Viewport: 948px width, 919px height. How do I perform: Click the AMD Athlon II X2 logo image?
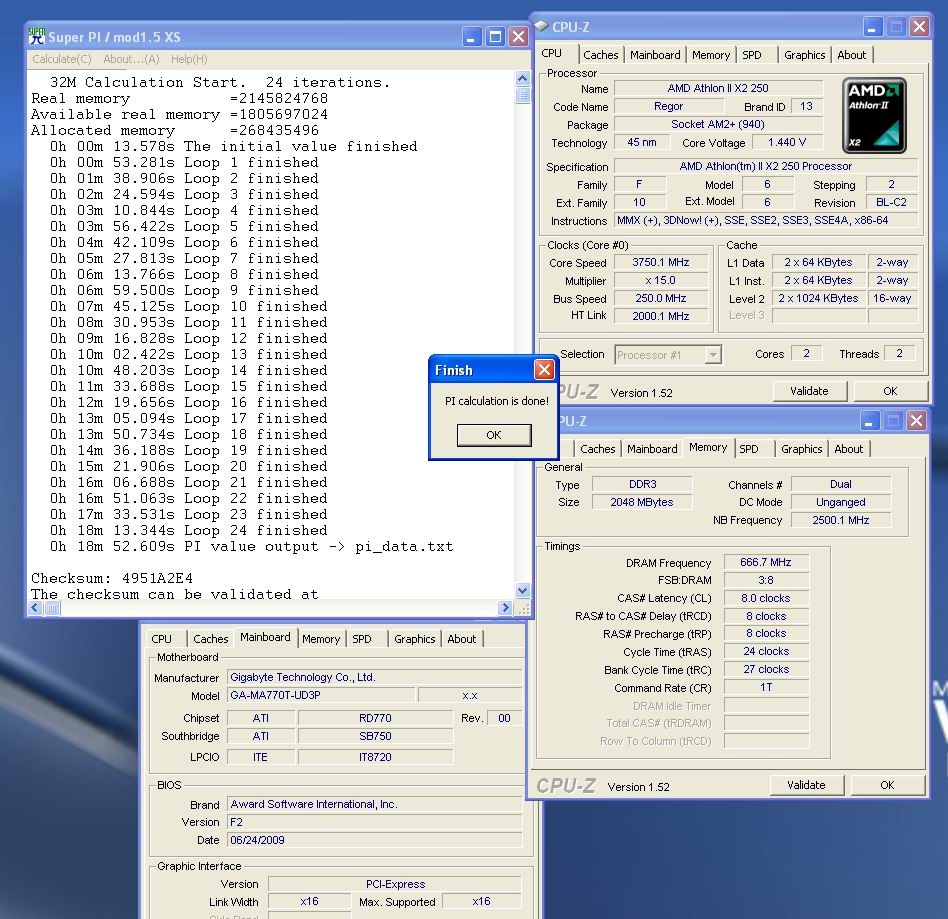(874, 115)
